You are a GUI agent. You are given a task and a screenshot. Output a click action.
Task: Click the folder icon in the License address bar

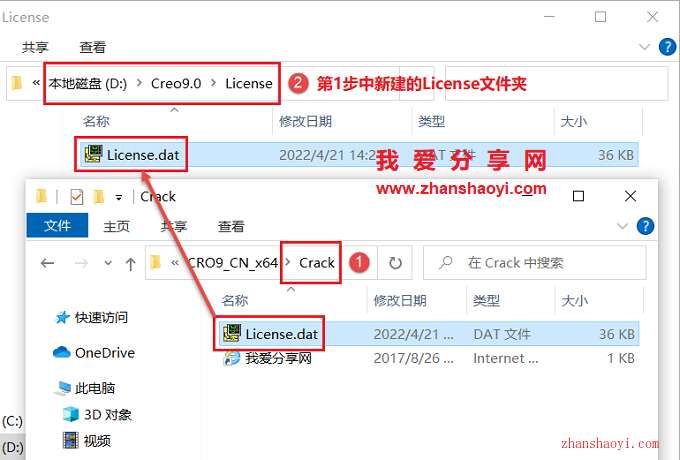pos(17,83)
